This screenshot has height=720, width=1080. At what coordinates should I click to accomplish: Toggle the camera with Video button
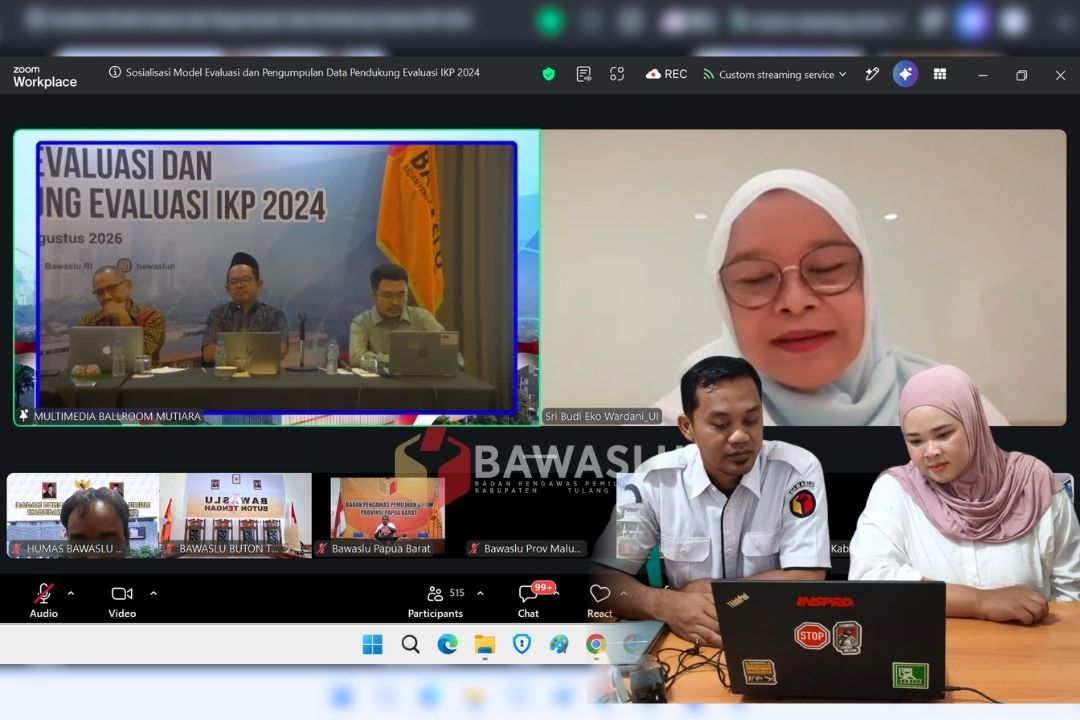(x=122, y=601)
